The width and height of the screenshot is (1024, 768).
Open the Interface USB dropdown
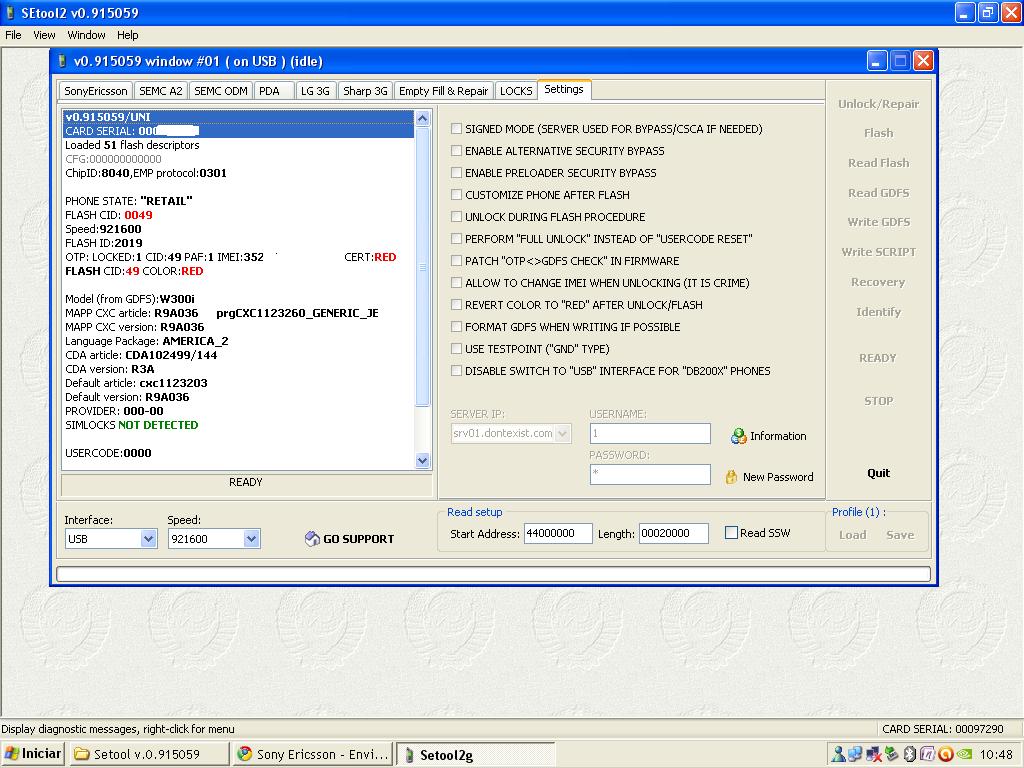tap(149, 539)
